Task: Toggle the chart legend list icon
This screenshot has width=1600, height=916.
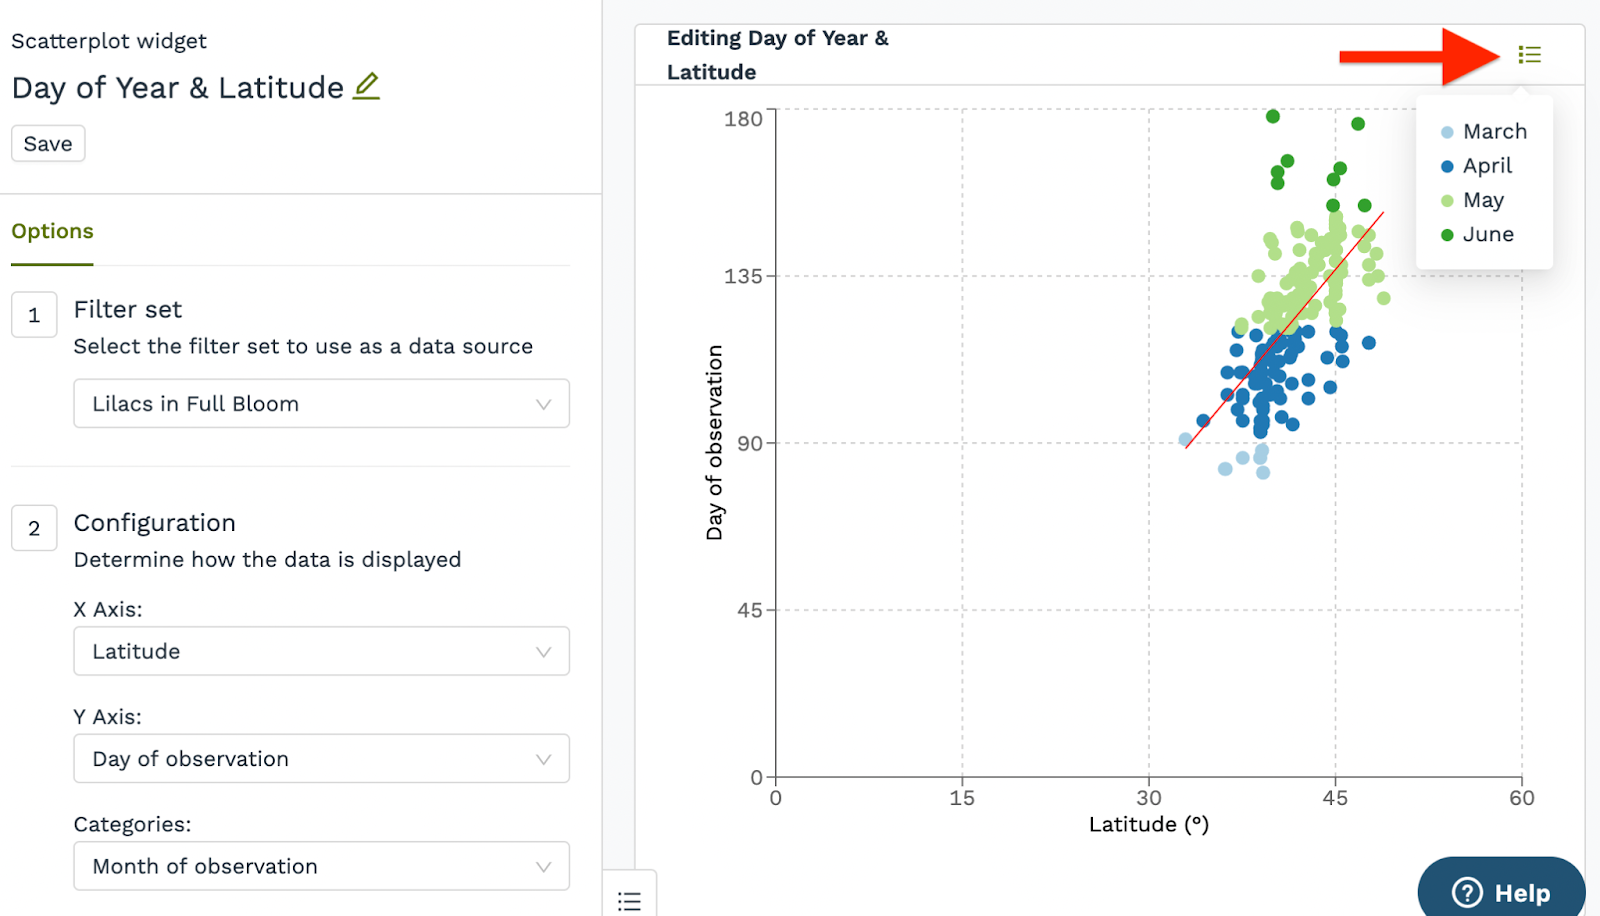Action: pyautogui.click(x=1529, y=55)
